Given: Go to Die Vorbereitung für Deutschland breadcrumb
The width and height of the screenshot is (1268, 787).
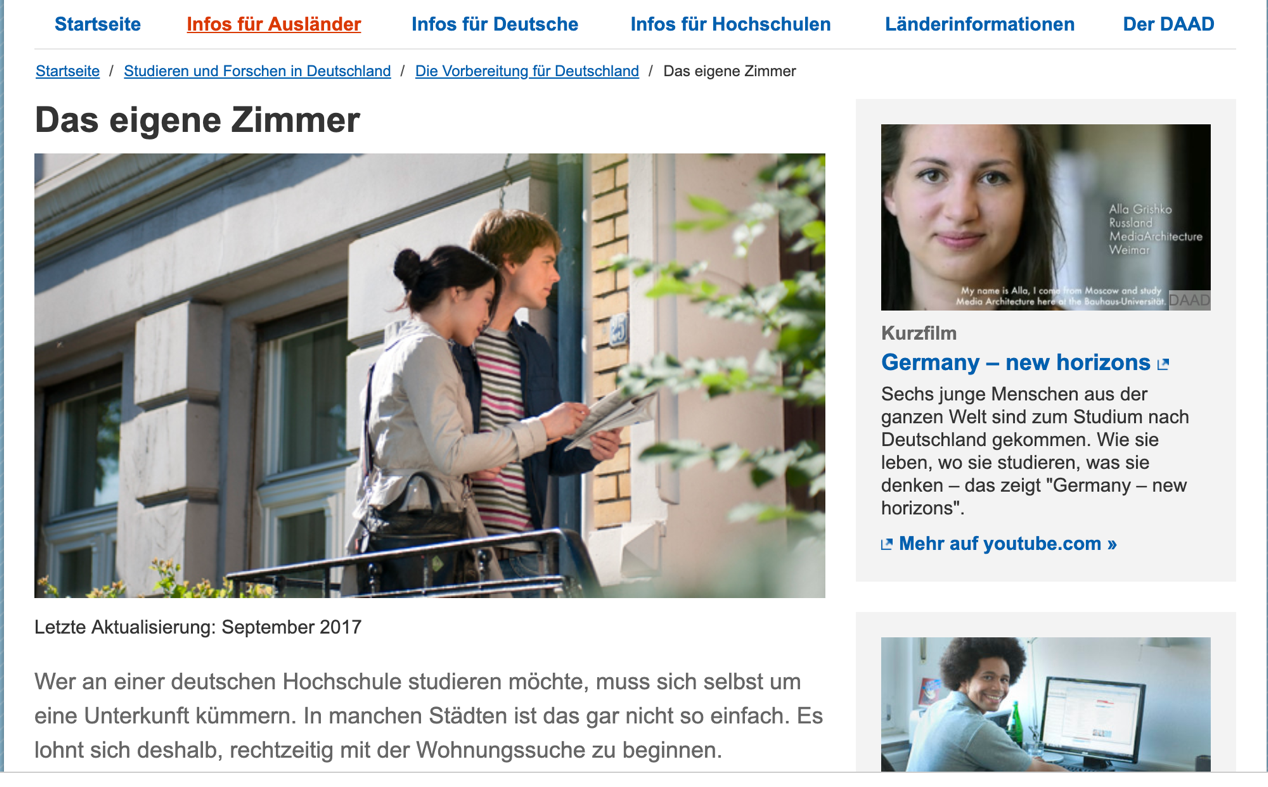Looking at the screenshot, I should click(527, 71).
